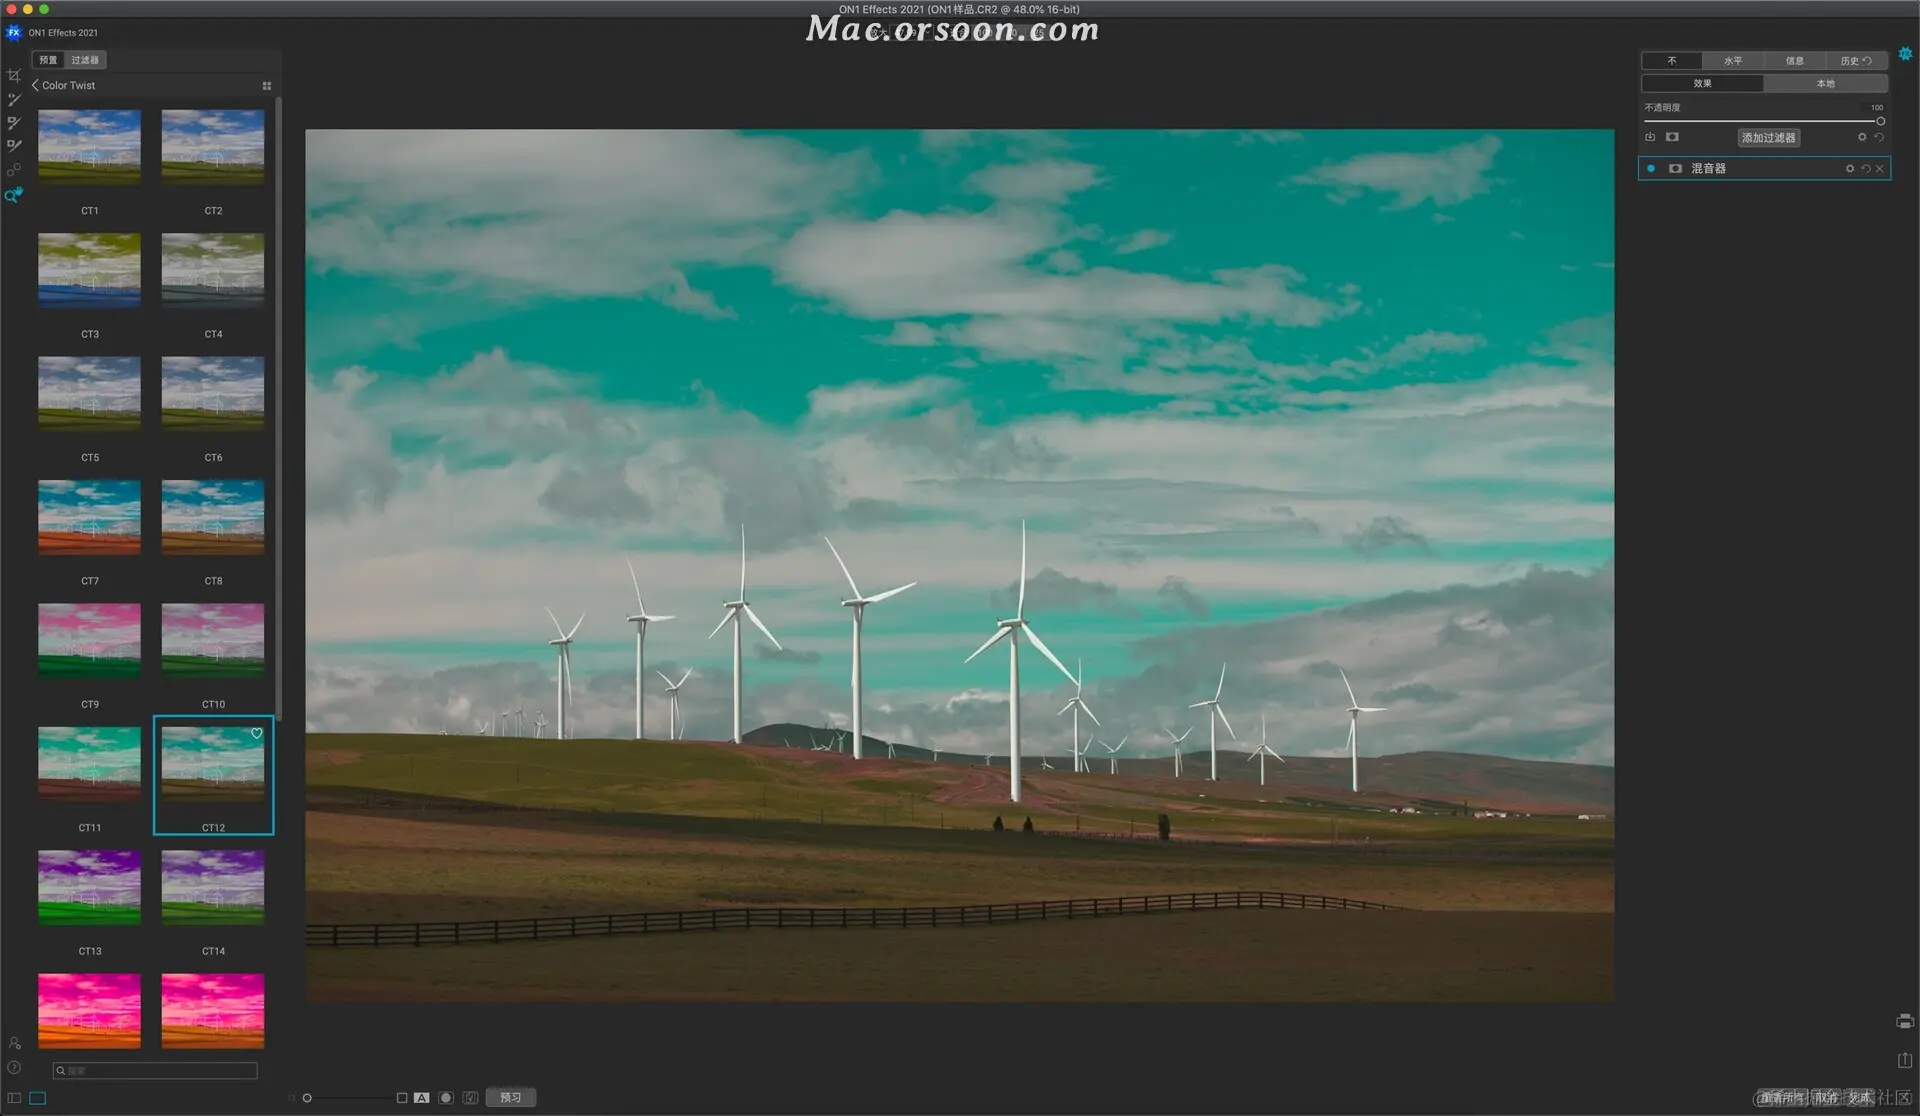The image size is (1920, 1116).
Task: Apply the CT9 preset thumbnail
Action: [x=90, y=640]
